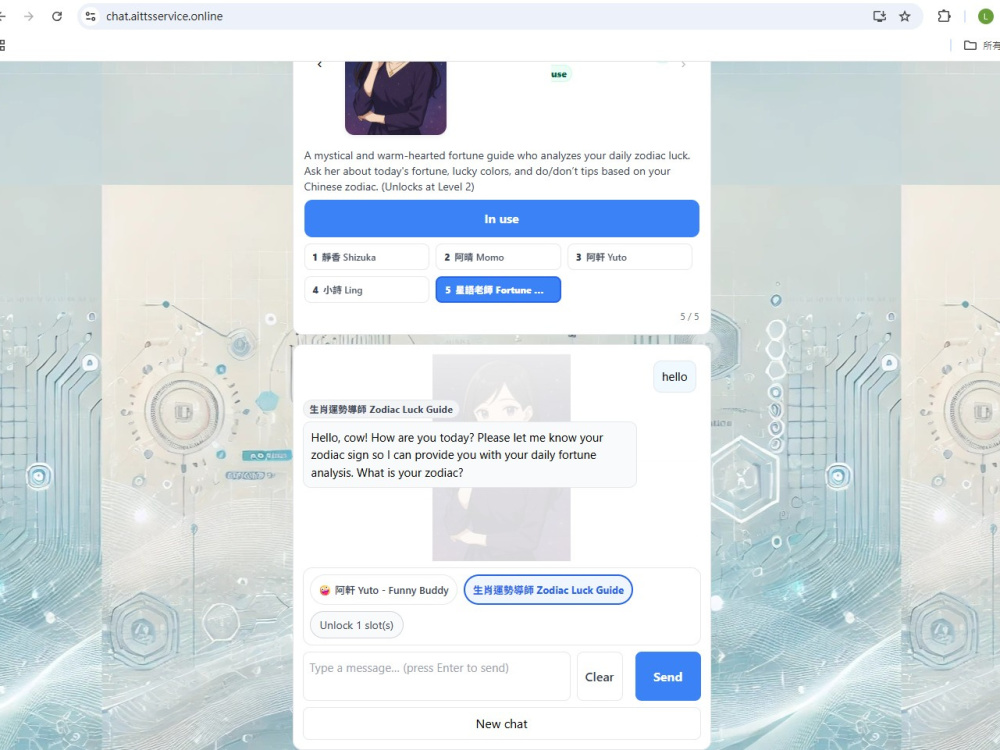Click the Zodiac Luck Guide name label above reply
1000x750 pixels.
[381, 409]
